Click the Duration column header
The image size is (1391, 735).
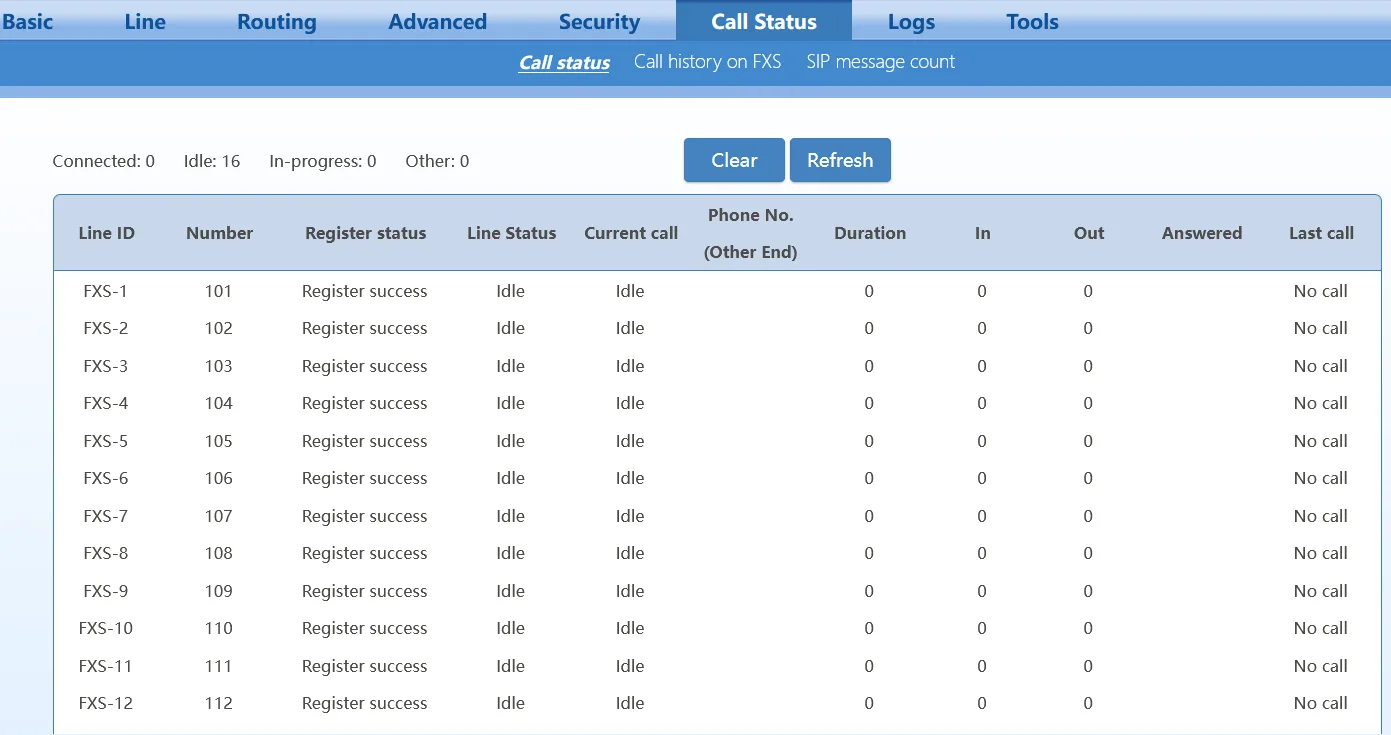(870, 233)
